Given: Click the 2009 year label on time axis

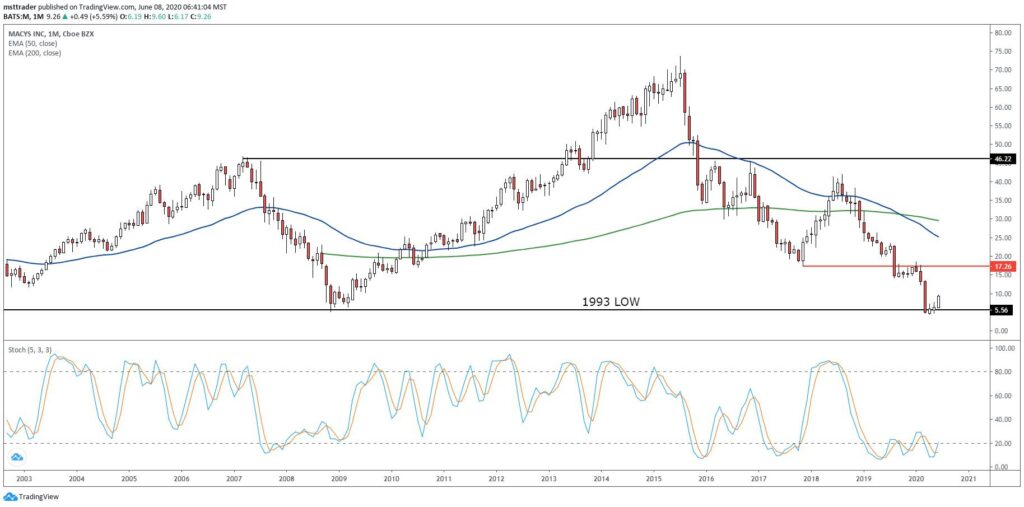Looking at the screenshot, I should [338, 480].
